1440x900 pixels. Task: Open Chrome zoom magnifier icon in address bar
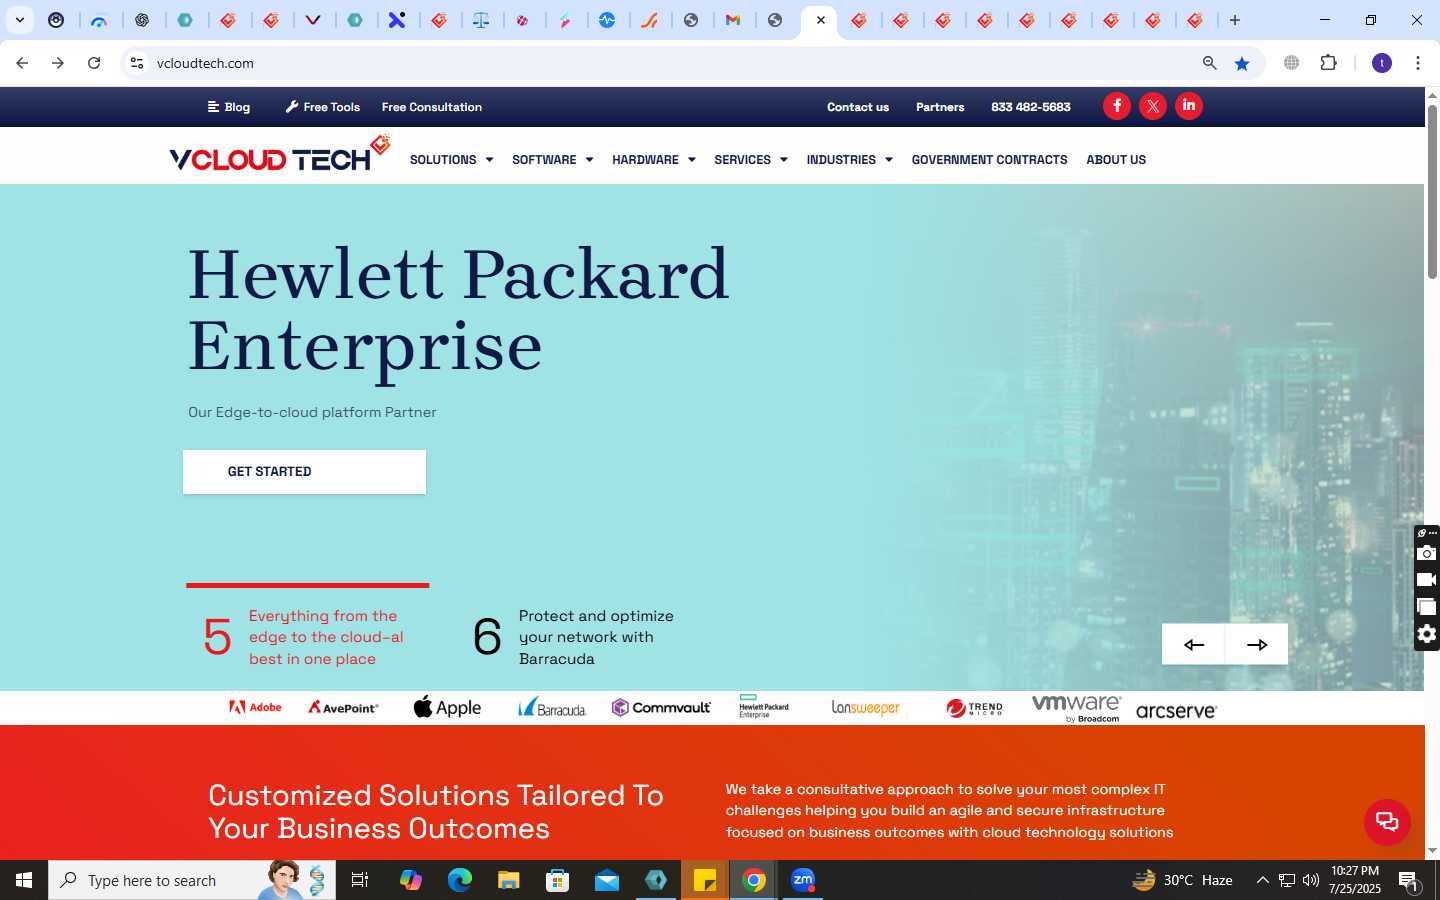point(1209,63)
